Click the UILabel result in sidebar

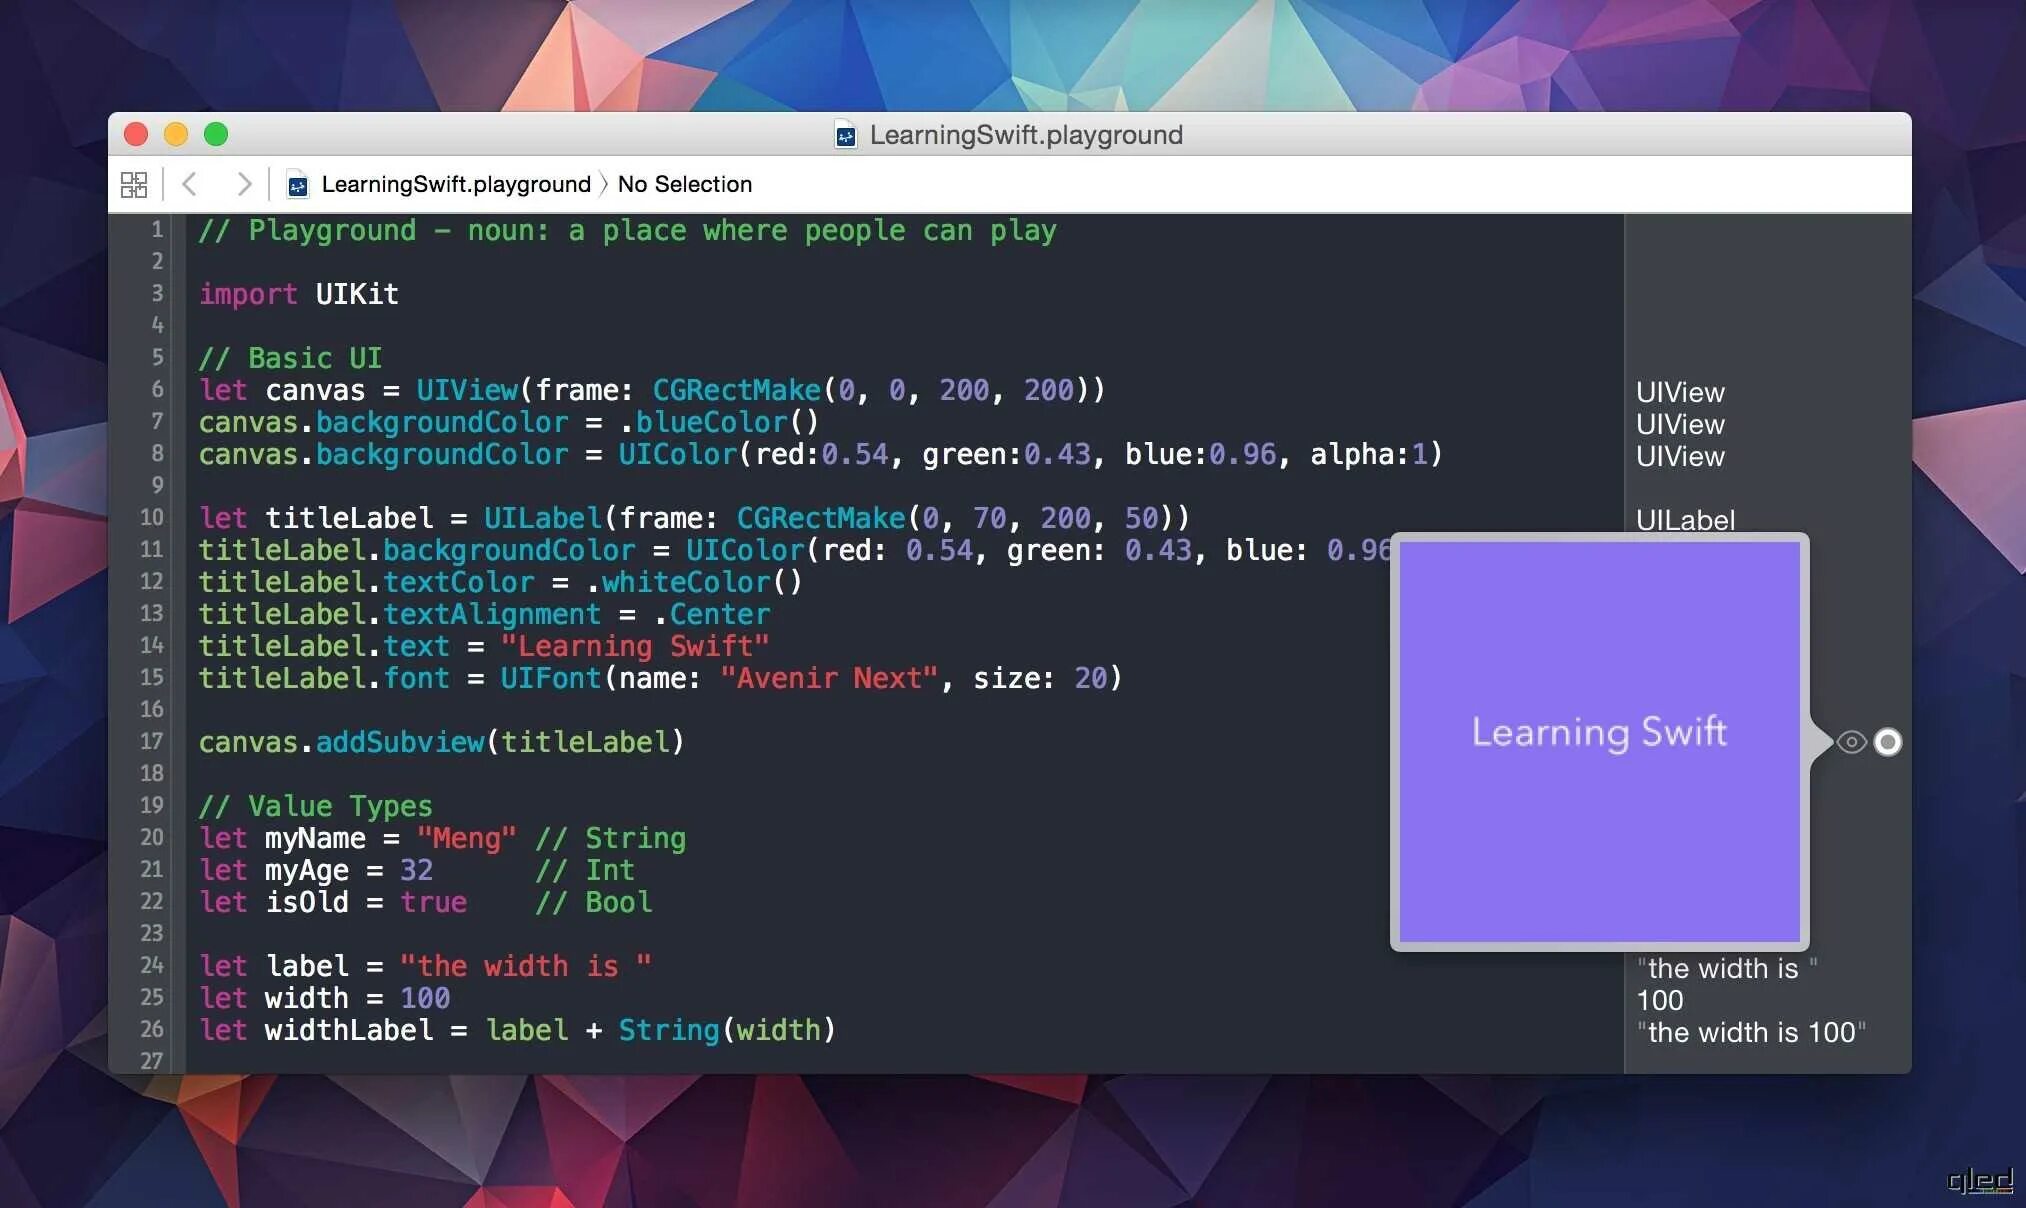pyautogui.click(x=1685, y=520)
